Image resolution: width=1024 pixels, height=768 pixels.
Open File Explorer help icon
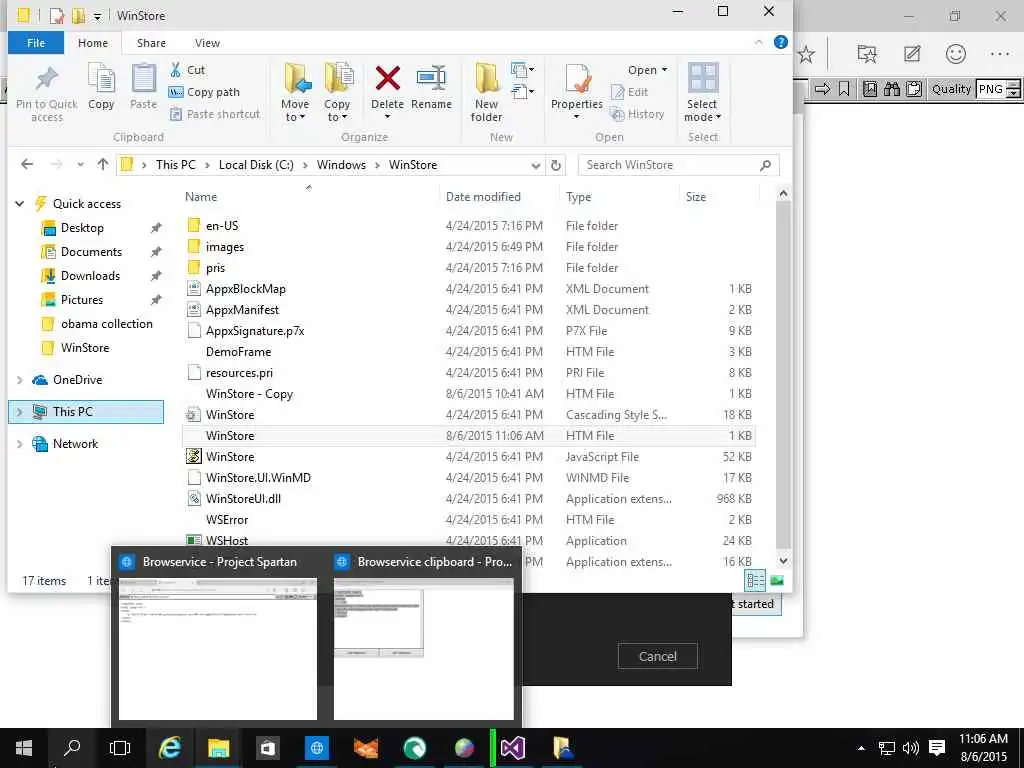780,42
